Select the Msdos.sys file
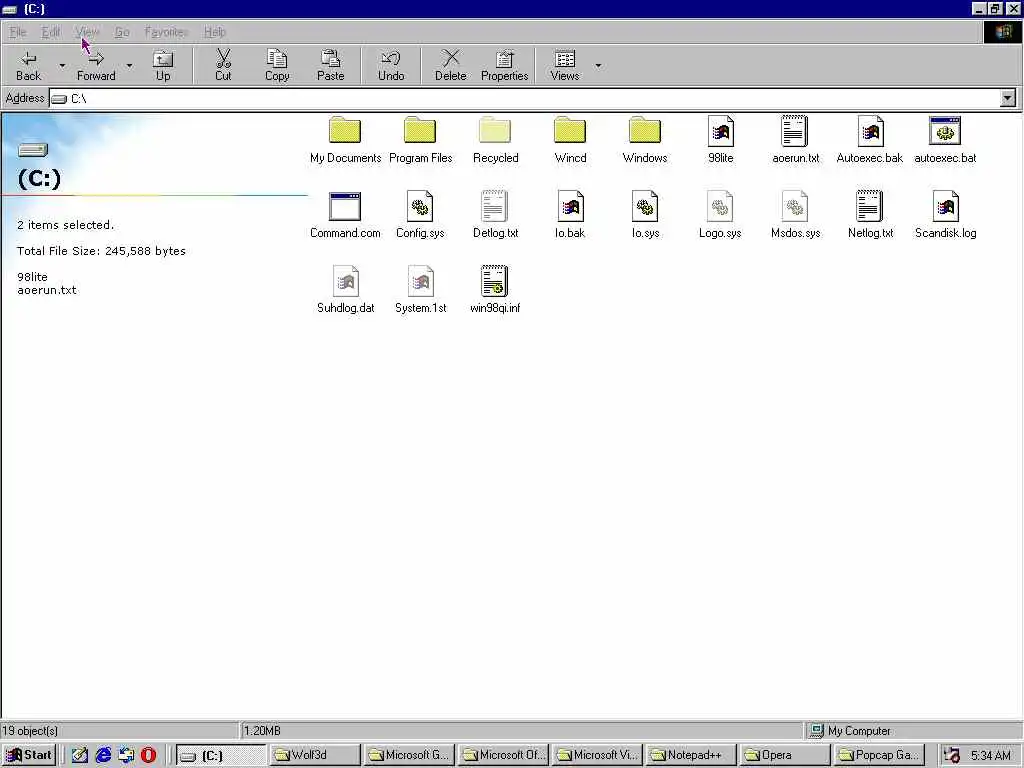Viewport: 1024px width, 768px height. pos(795,216)
